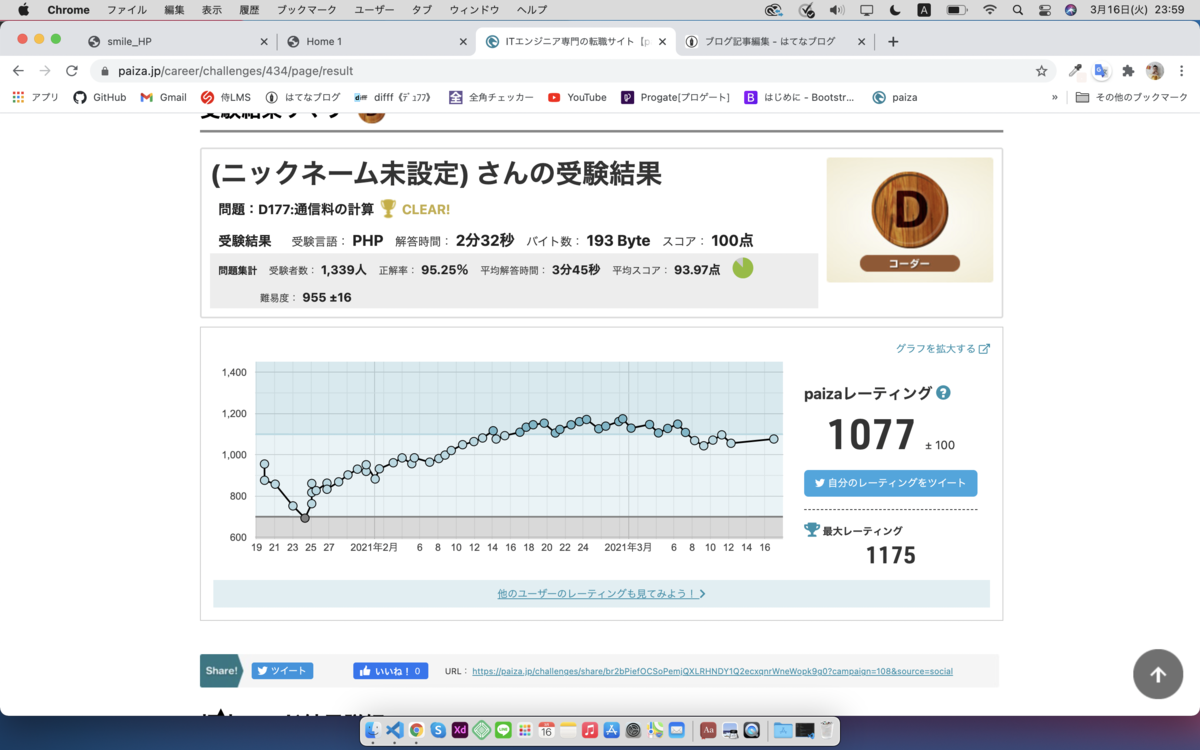The width and height of the screenshot is (1200, 750).
Task: Open the Bootstrap はじめに bookmark
Action: (x=800, y=97)
